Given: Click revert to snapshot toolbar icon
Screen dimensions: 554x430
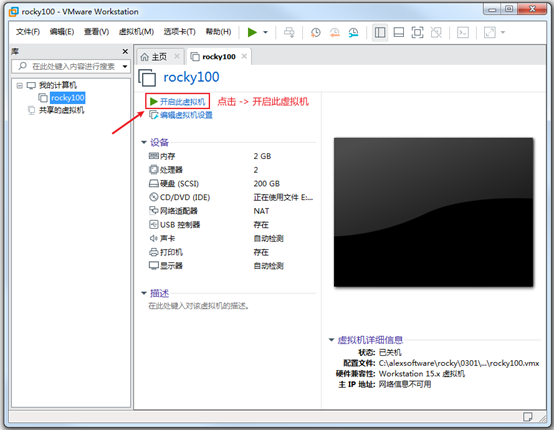Looking at the screenshot, I should [334, 33].
